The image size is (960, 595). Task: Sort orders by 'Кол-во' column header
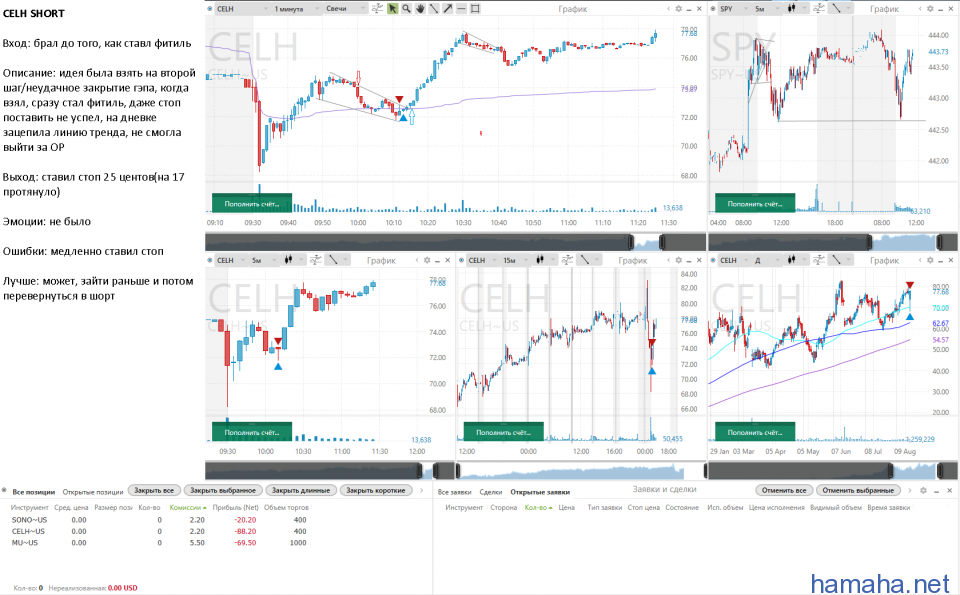pyautogui.click(x=538, y=507)
